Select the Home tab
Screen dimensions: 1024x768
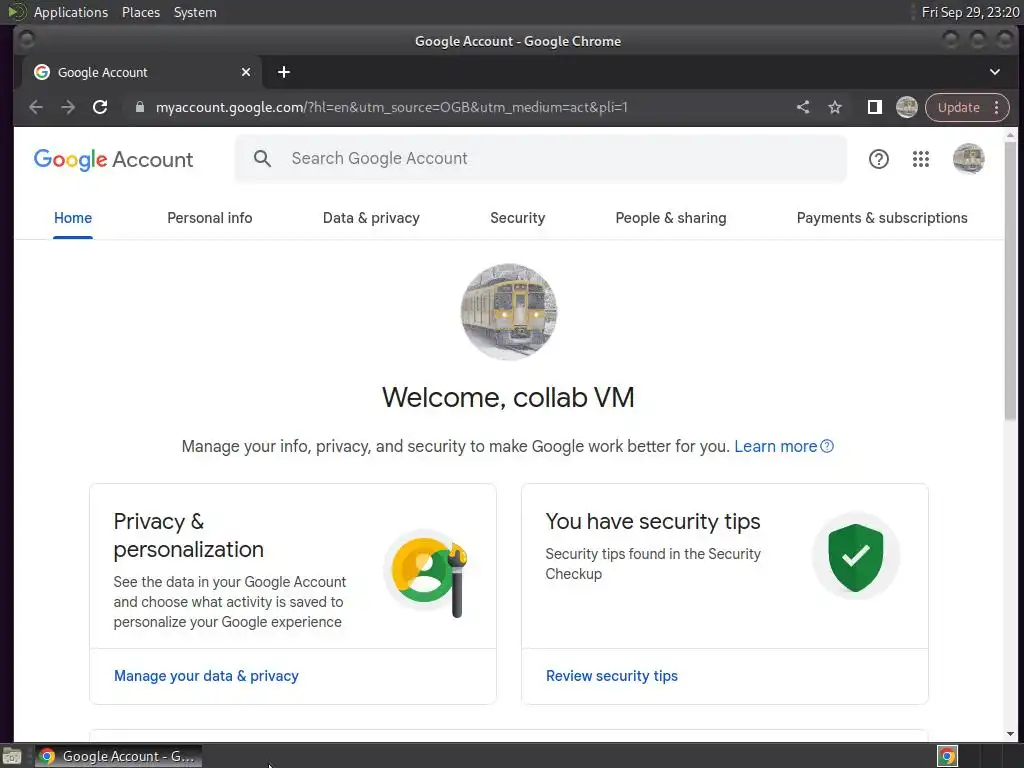73,218
